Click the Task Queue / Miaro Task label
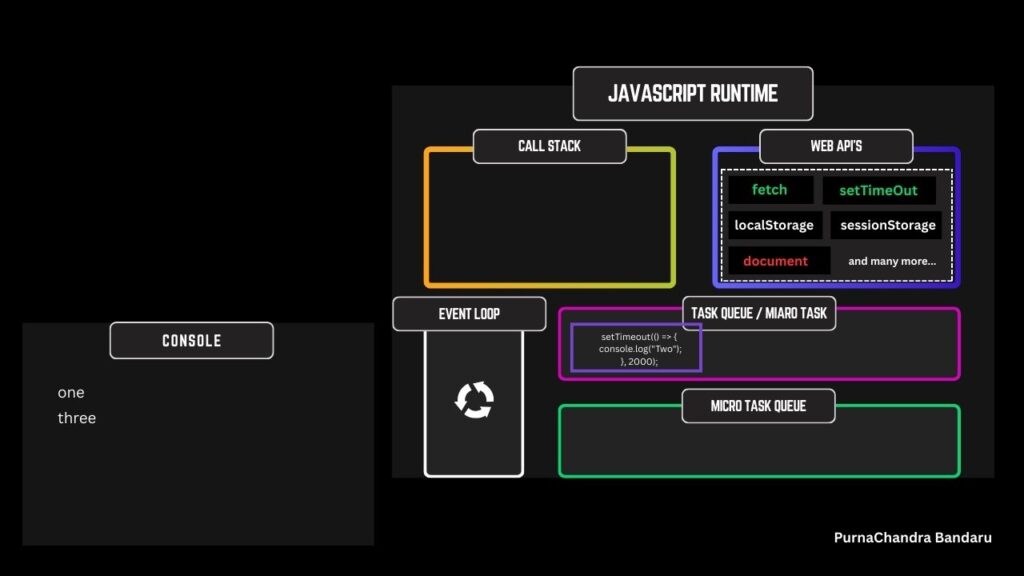 [759, 314]
